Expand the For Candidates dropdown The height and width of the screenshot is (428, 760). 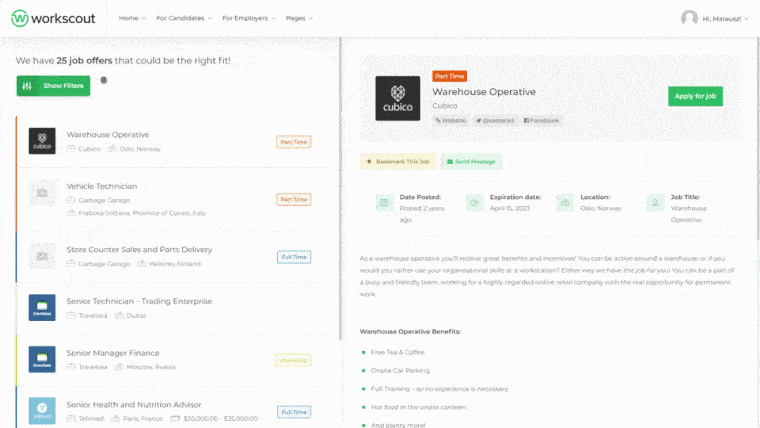189,18
